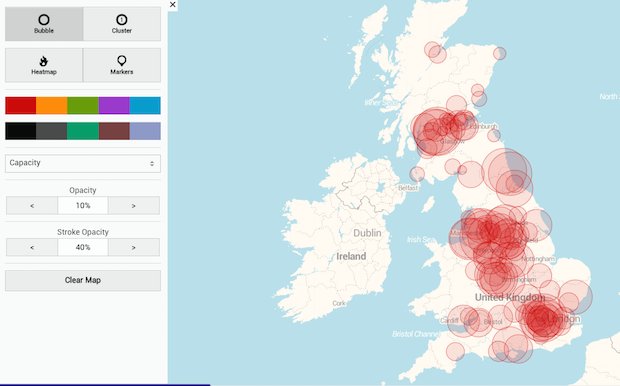Decrease Stroke Opacity with left arrow
Viewport: 620px width, 386px height.
[x=32, y=247]
